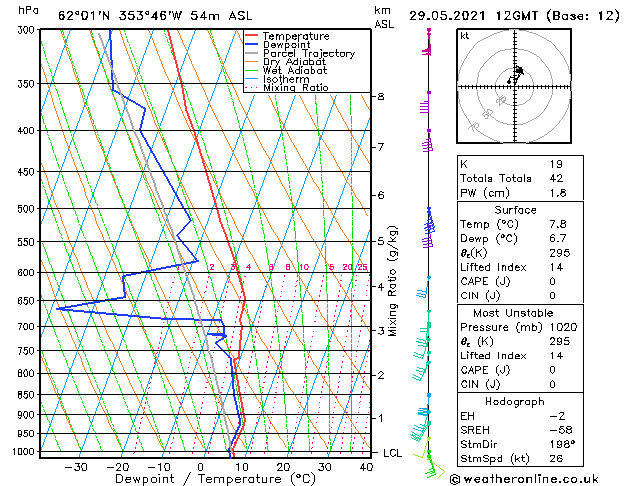This screenshot has width=629, height=486.
Task: Click the surface Dewp value 6.7
Action: (x=558, y=239)
